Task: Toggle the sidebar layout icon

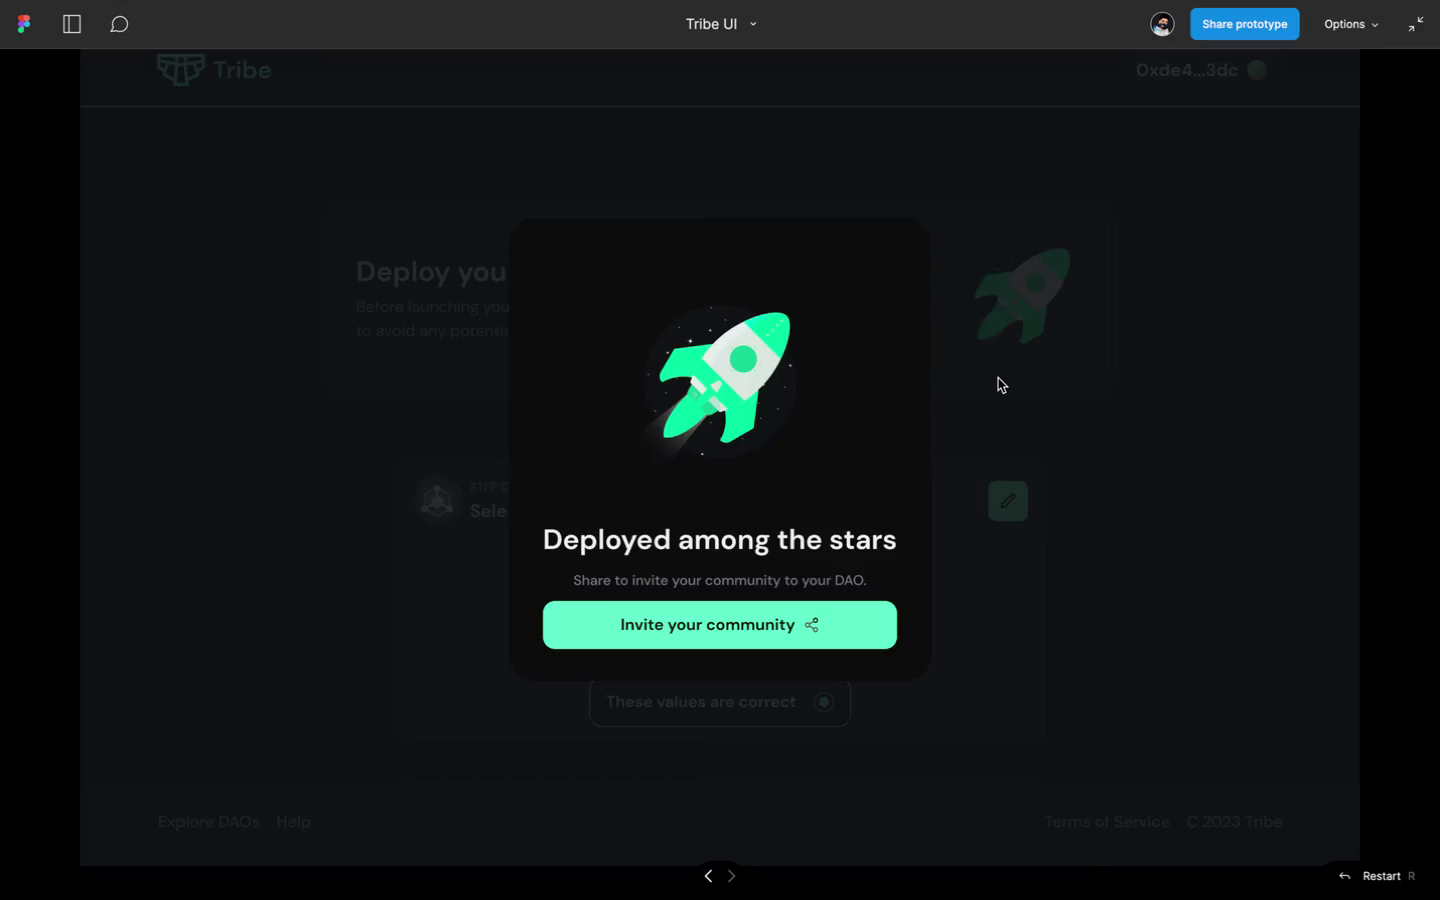Action: pyautogui.click(x=71, y=23)
